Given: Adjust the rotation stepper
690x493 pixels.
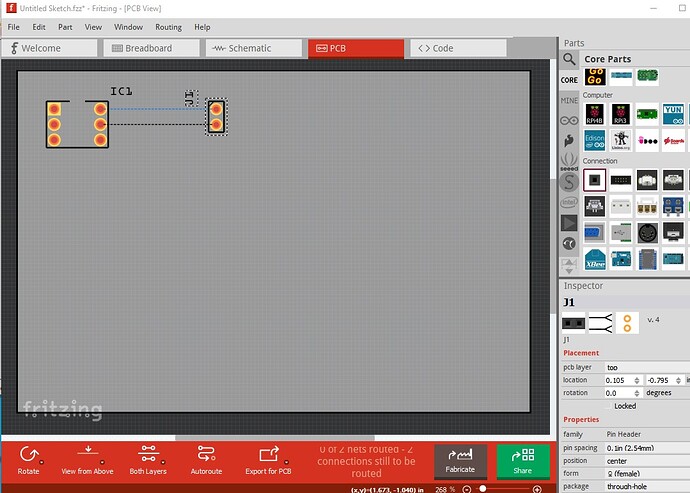Looking at the screenshot, I should (637, 393).
